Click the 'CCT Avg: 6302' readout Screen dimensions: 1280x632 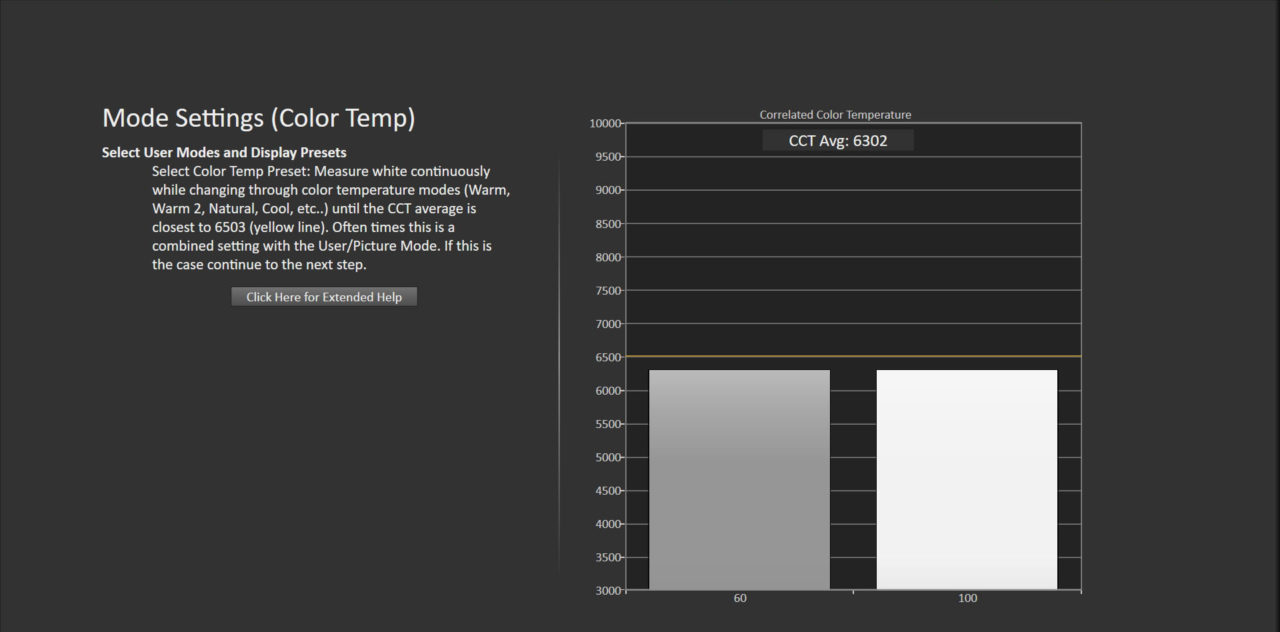tap(838, 141)
